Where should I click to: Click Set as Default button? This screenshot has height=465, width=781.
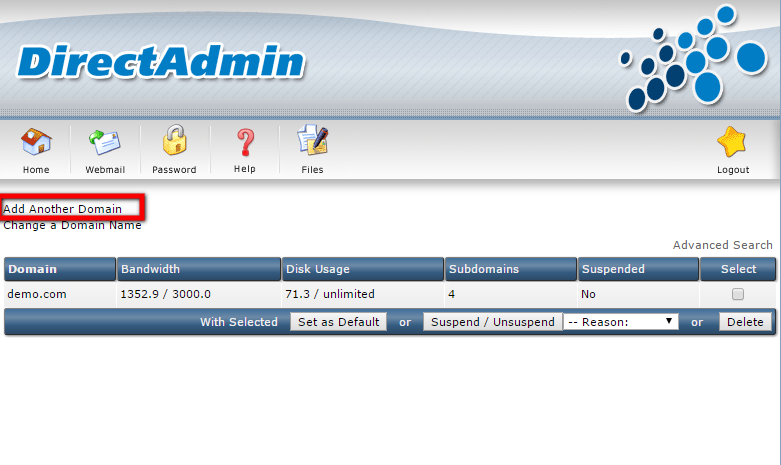pos(339,322)
